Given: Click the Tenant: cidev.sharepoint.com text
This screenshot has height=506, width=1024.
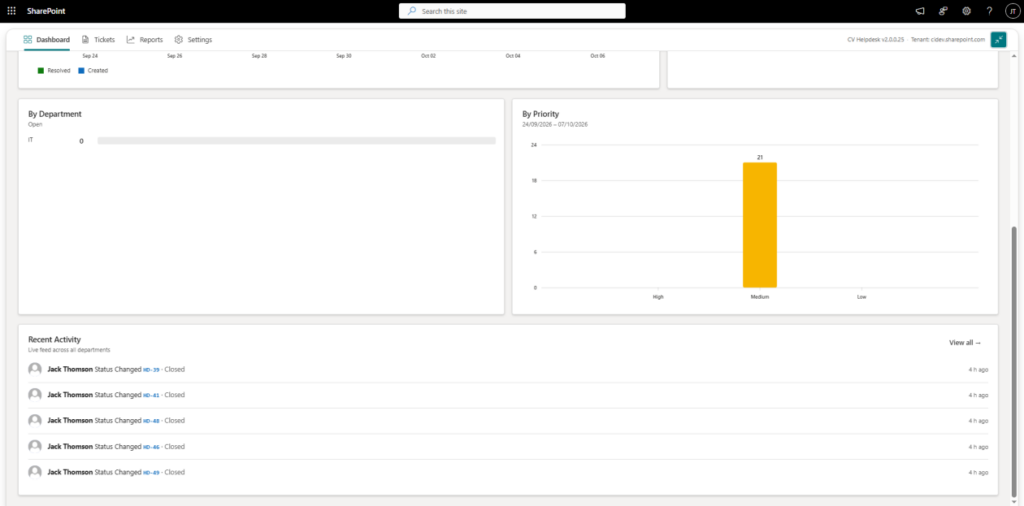Looking at the screenshot, I should (948, 40).
